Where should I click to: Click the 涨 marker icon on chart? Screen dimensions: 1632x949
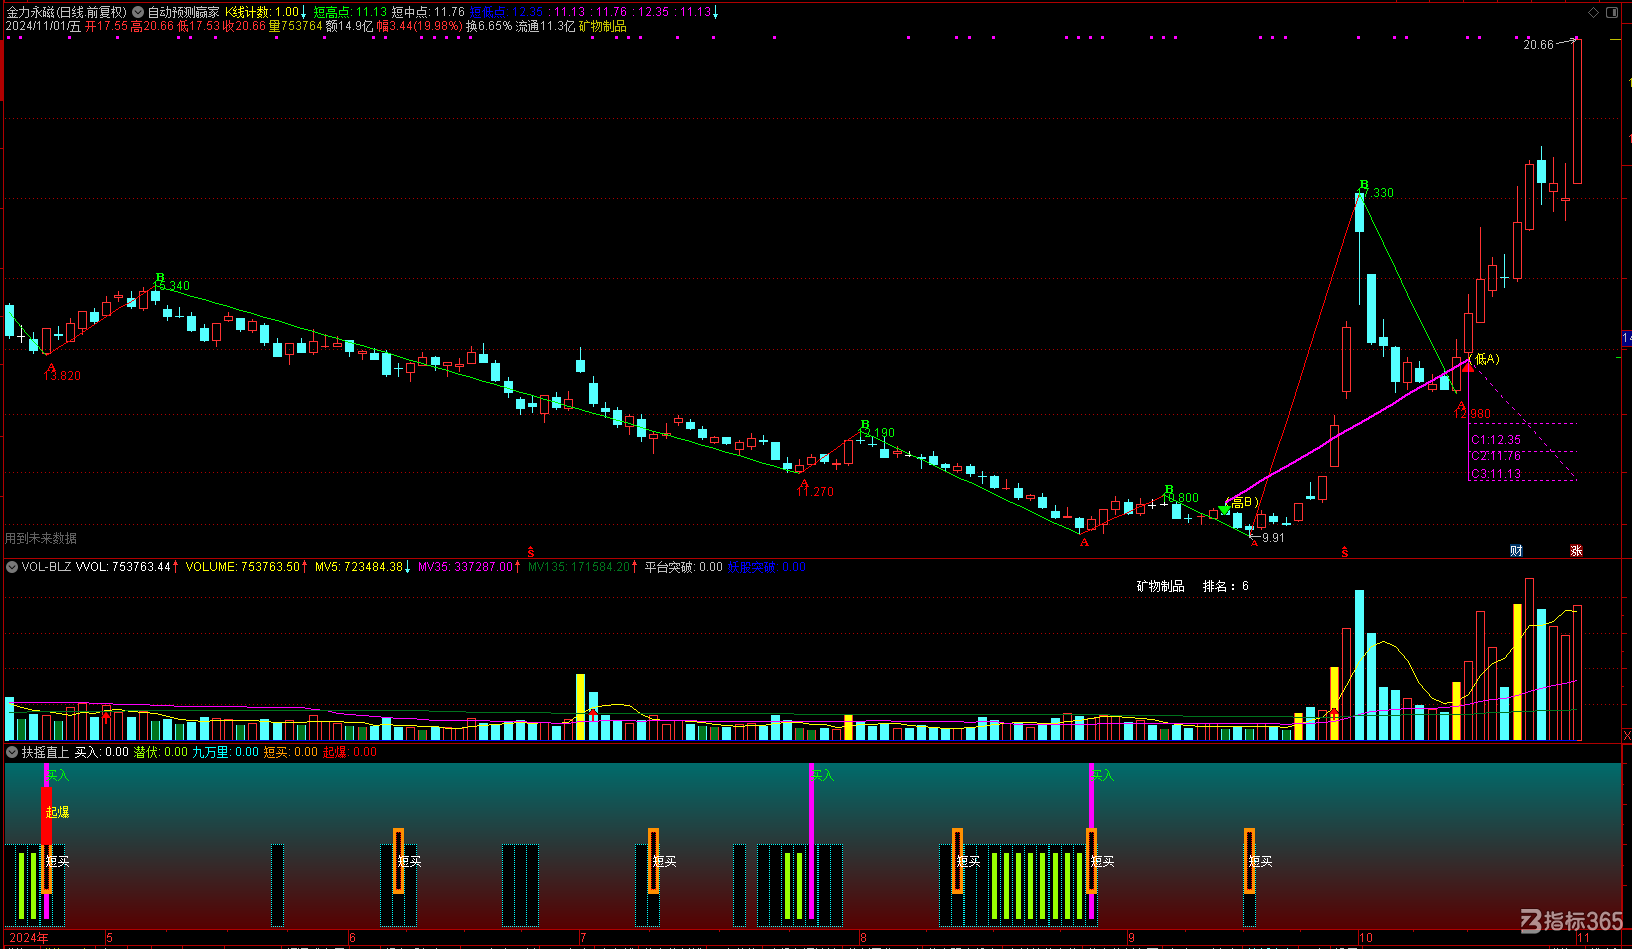(1576, 551)
